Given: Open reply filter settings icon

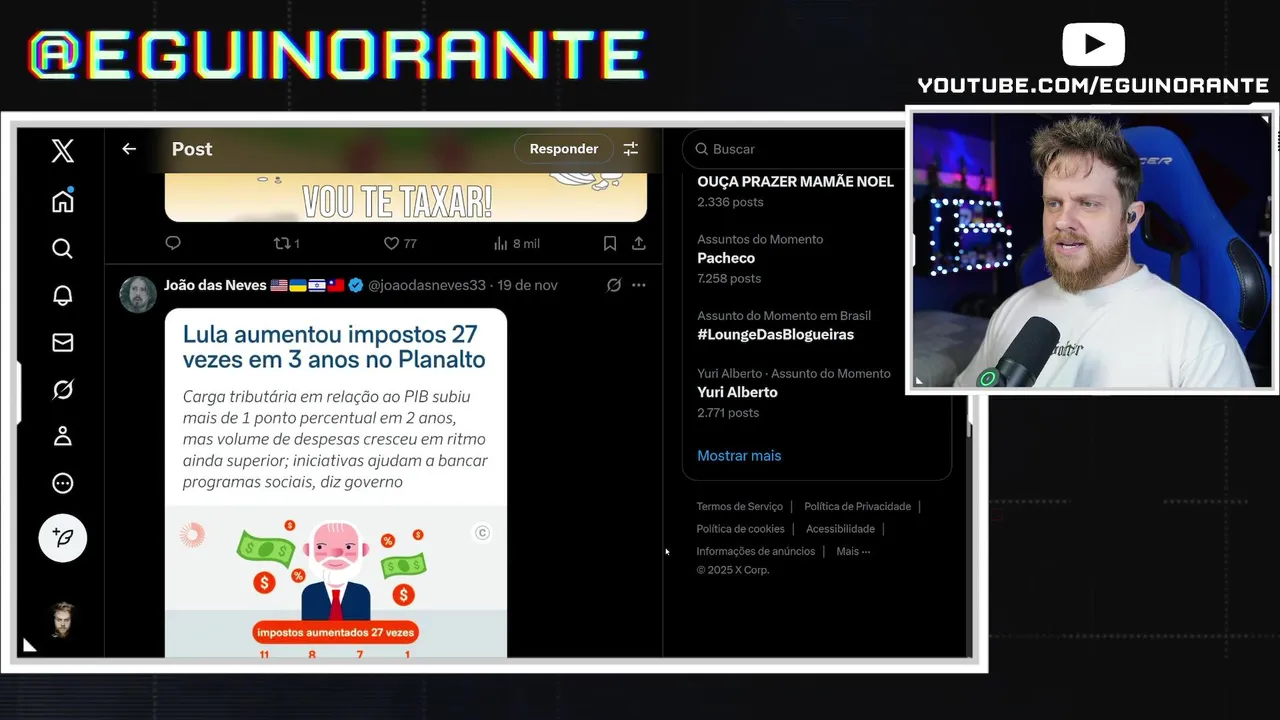Looking at the screenshot, I should pyautogui.click(x=631, y=149).
